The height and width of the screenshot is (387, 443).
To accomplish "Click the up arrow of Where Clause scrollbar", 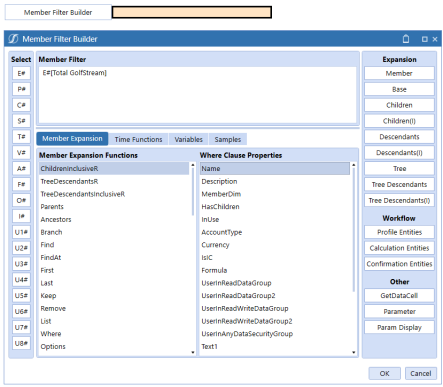I will click(x=354, y=165).
